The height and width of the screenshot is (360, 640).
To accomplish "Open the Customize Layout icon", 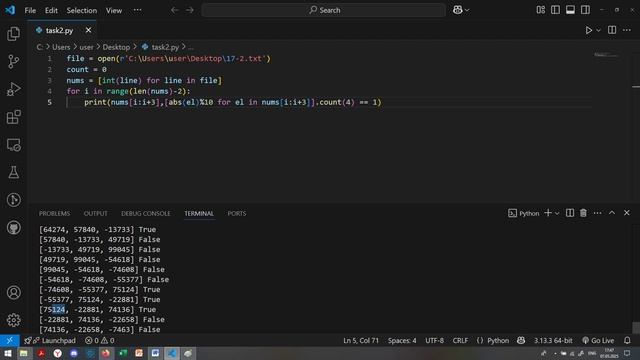I will point(541,10).
